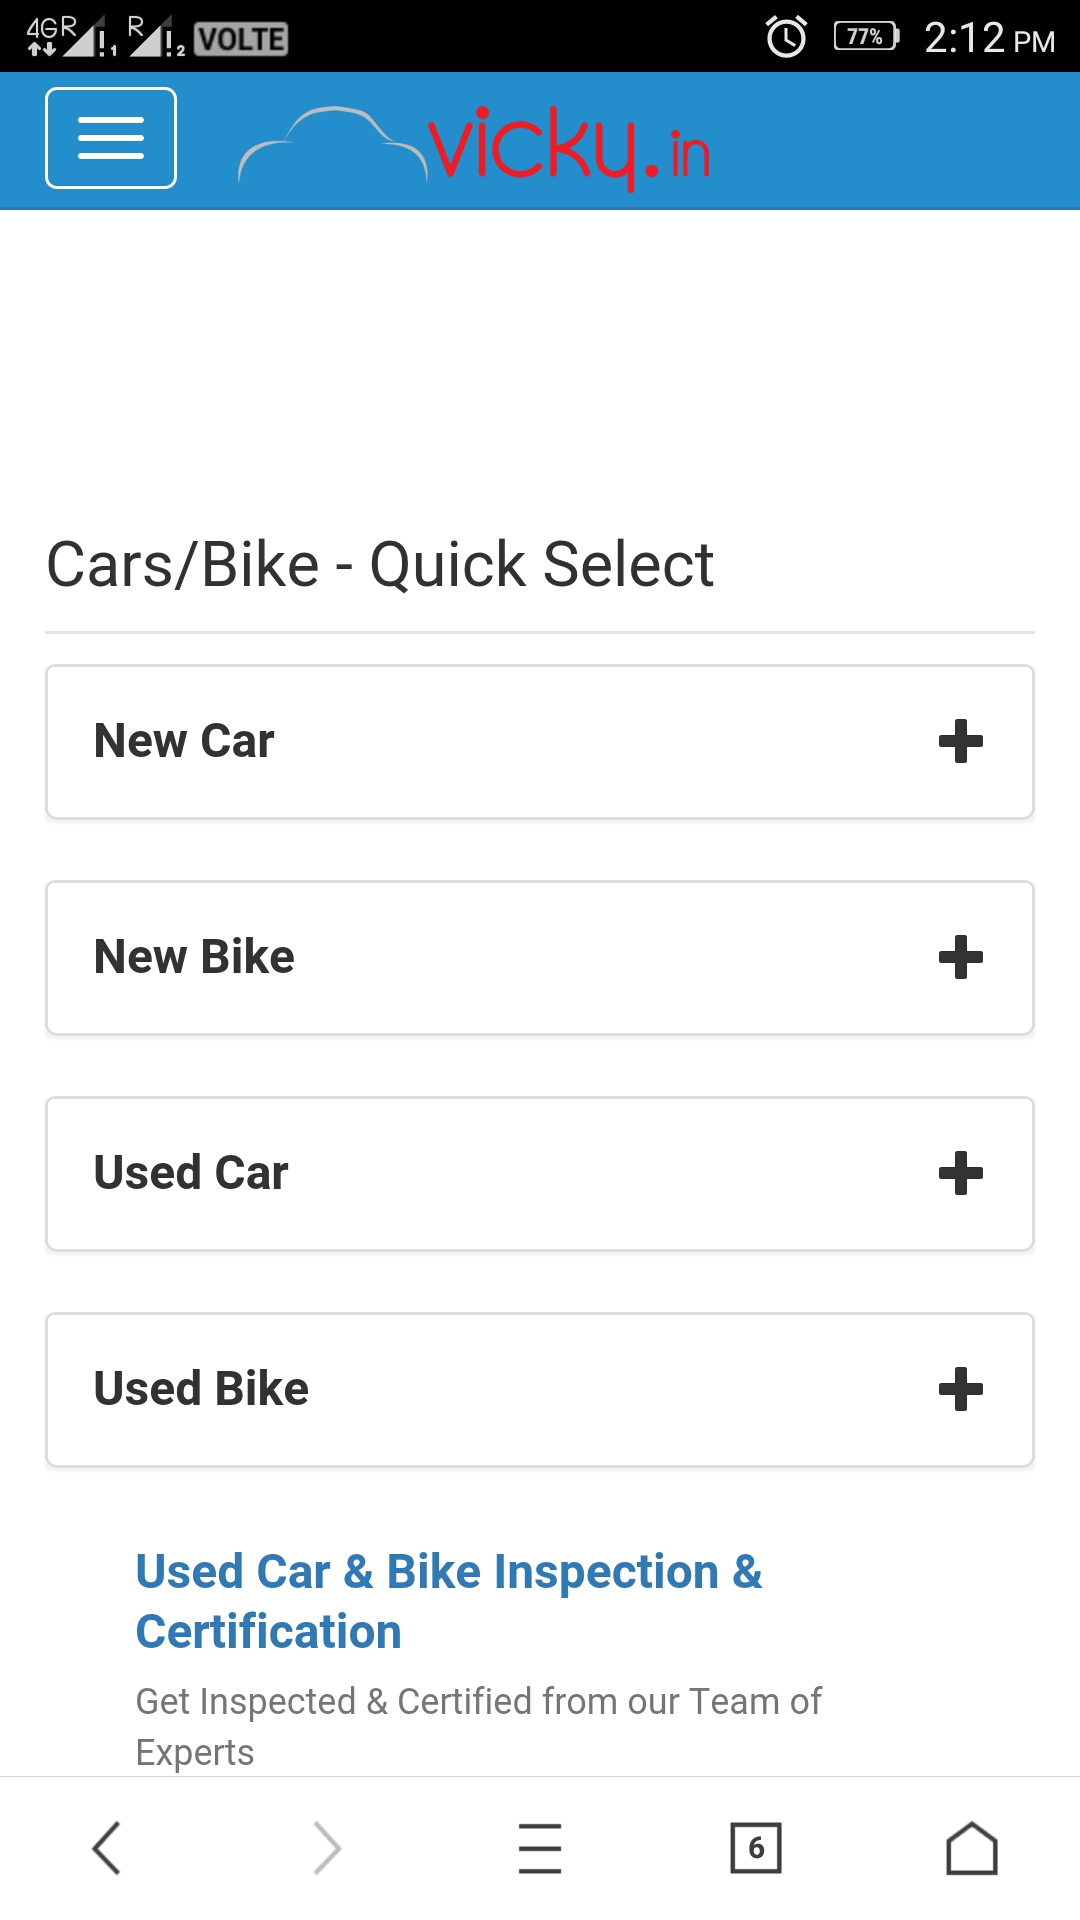Show open tabs counter

coord(756,1847)
